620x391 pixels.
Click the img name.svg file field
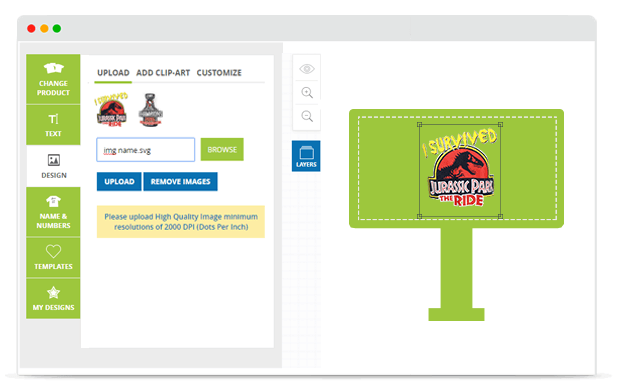146,150
